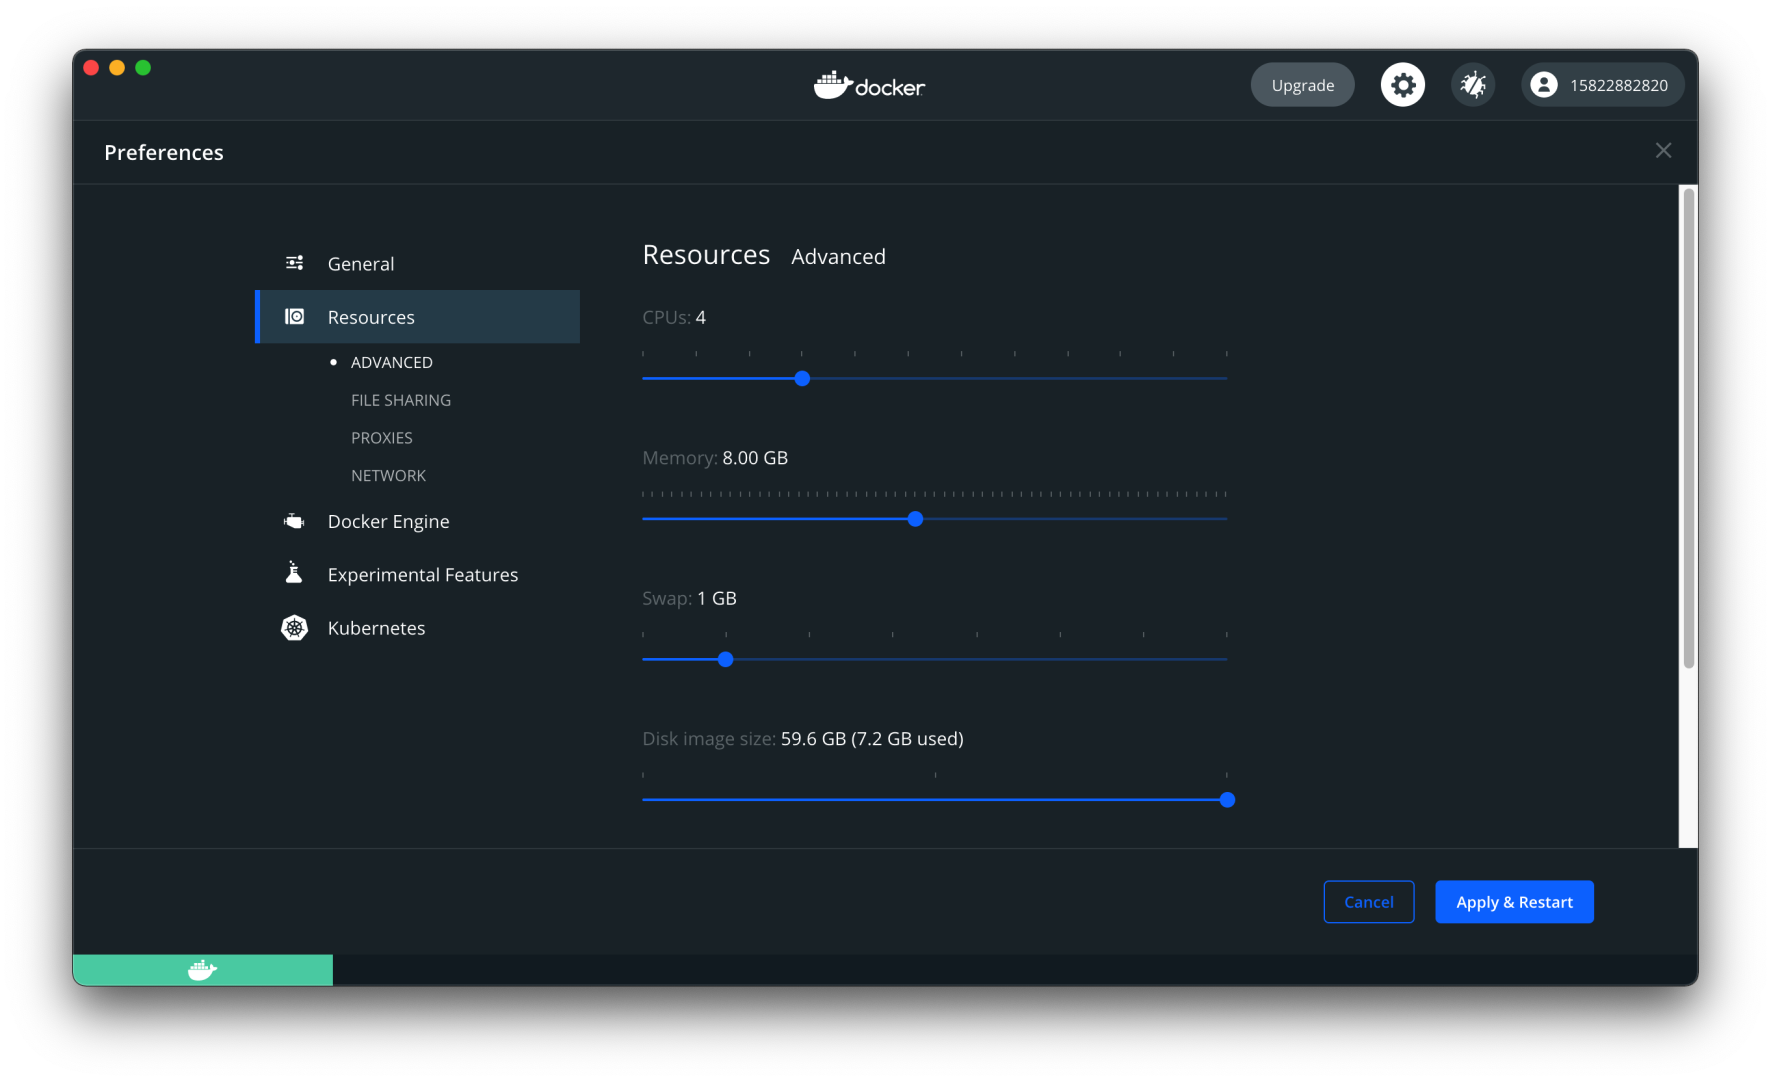This screenshot has width=1771, height=1082.
Task: Click the macOS yellow minimize button
Action: pos(117,67)
